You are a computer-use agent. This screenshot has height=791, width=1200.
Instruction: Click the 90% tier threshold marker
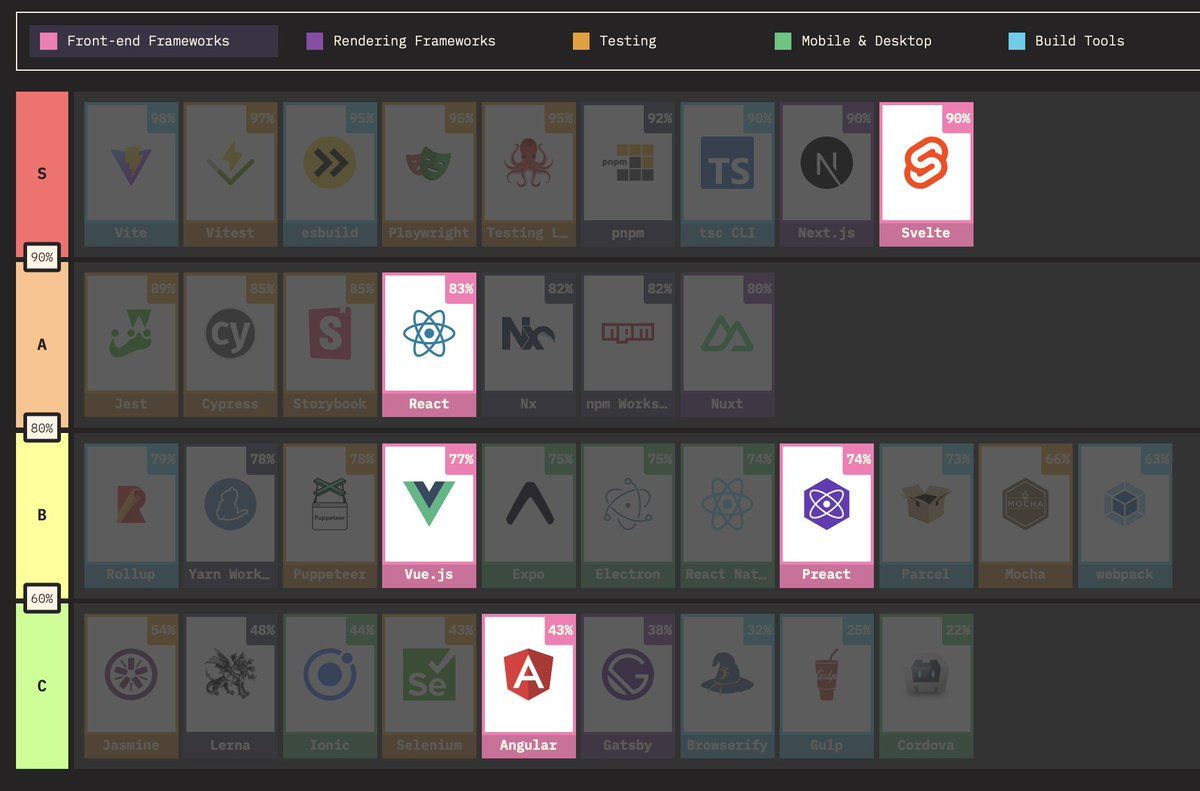42,257
